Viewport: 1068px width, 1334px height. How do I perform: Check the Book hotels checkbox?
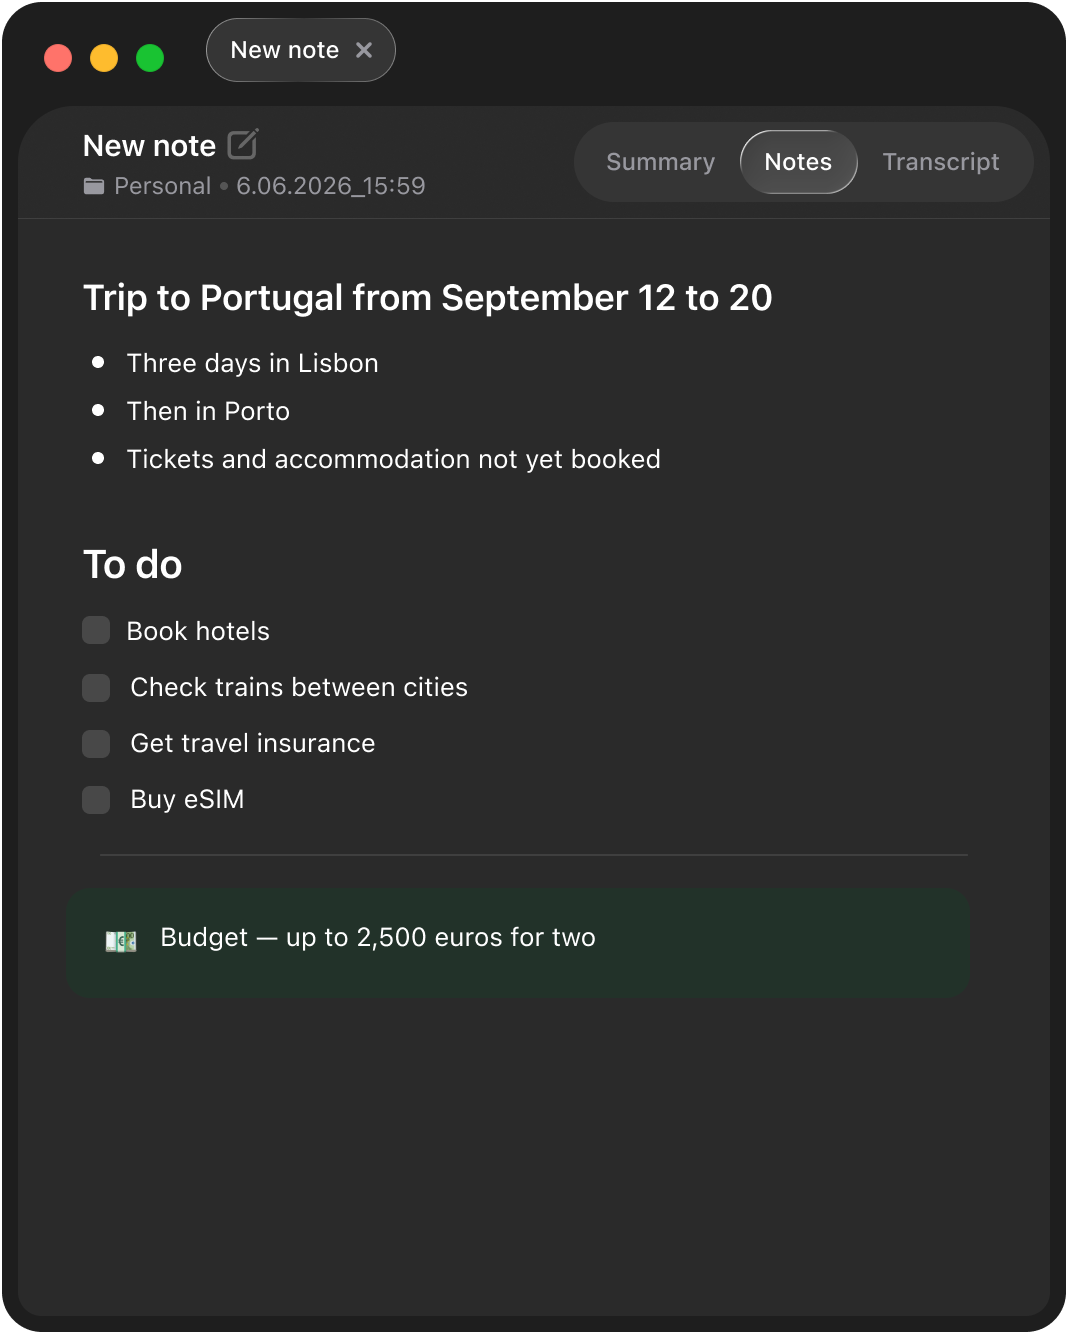point(96,630)
